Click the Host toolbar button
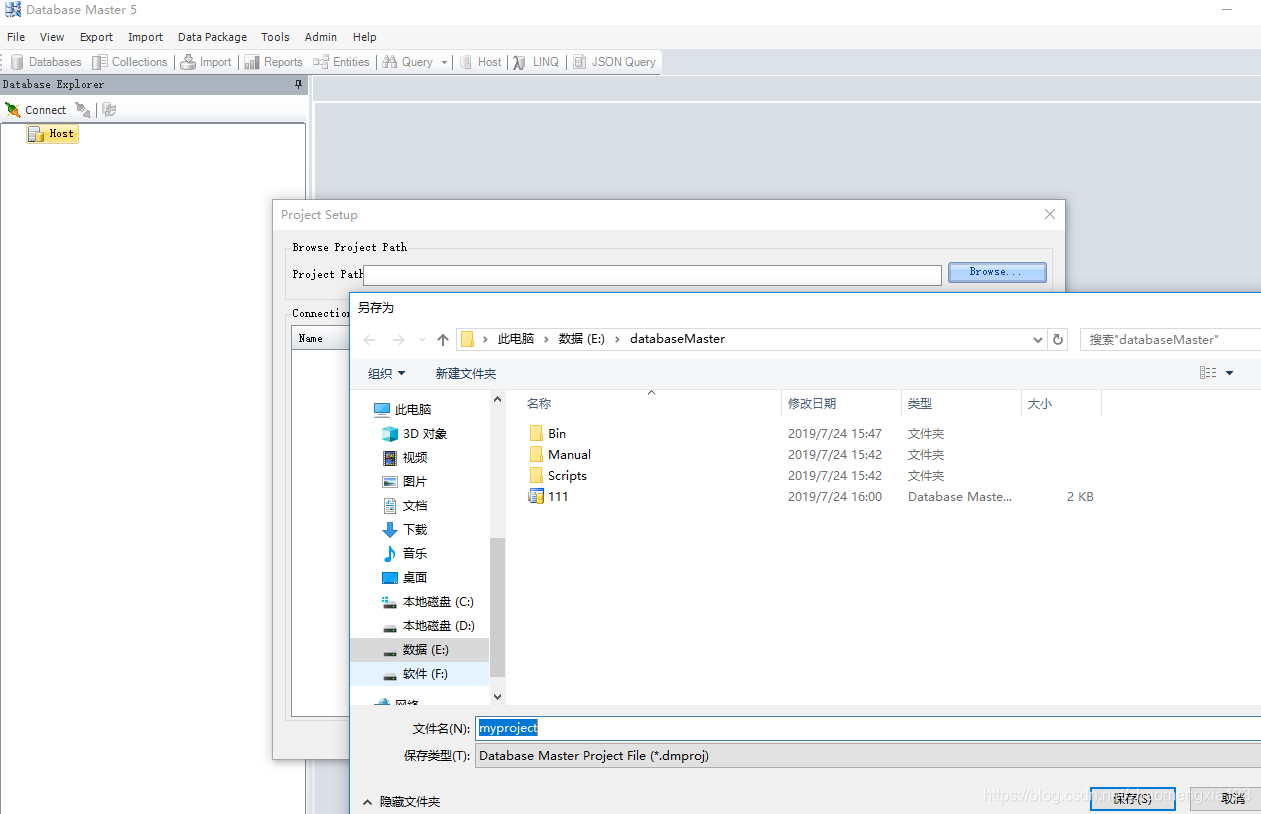 481,62
